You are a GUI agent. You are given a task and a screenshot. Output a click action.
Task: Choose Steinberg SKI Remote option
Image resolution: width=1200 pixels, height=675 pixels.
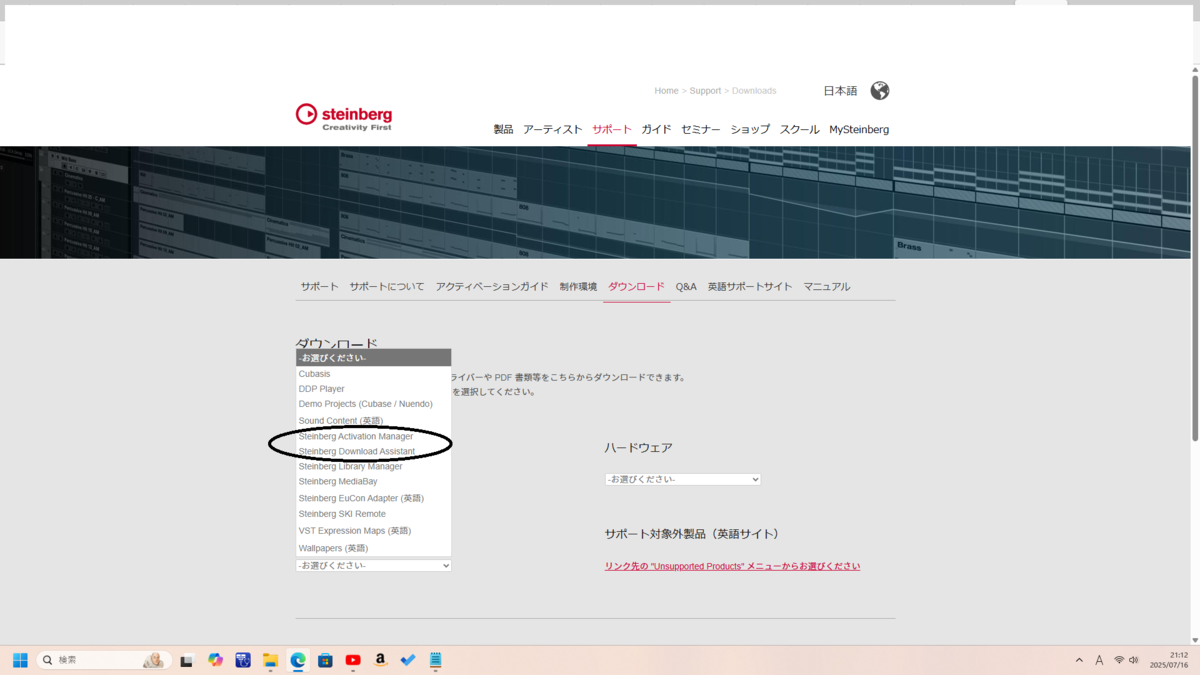coord(374,514)
